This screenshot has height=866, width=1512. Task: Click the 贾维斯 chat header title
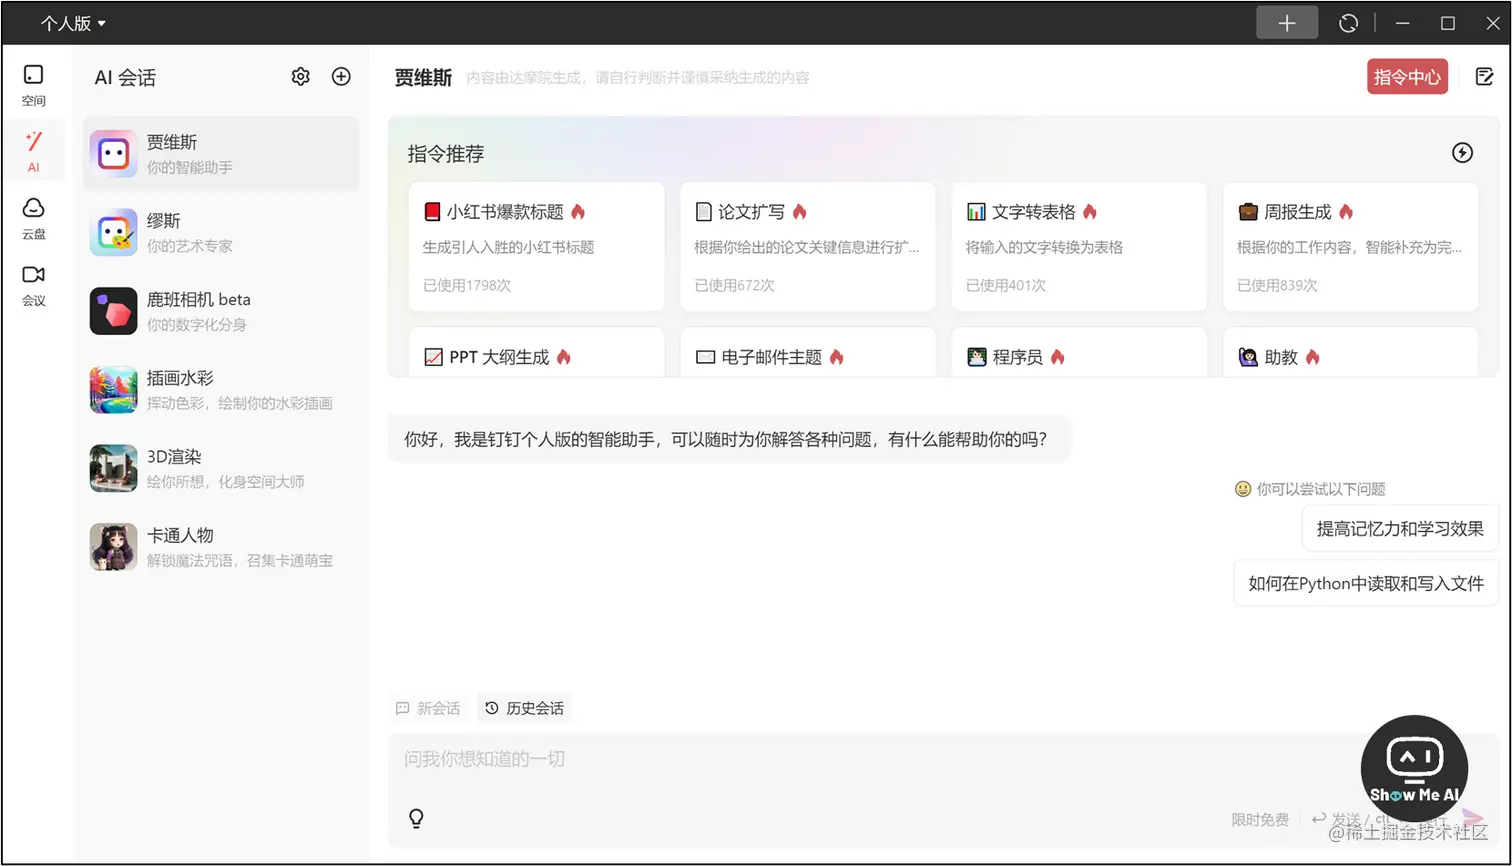(423, 77)
